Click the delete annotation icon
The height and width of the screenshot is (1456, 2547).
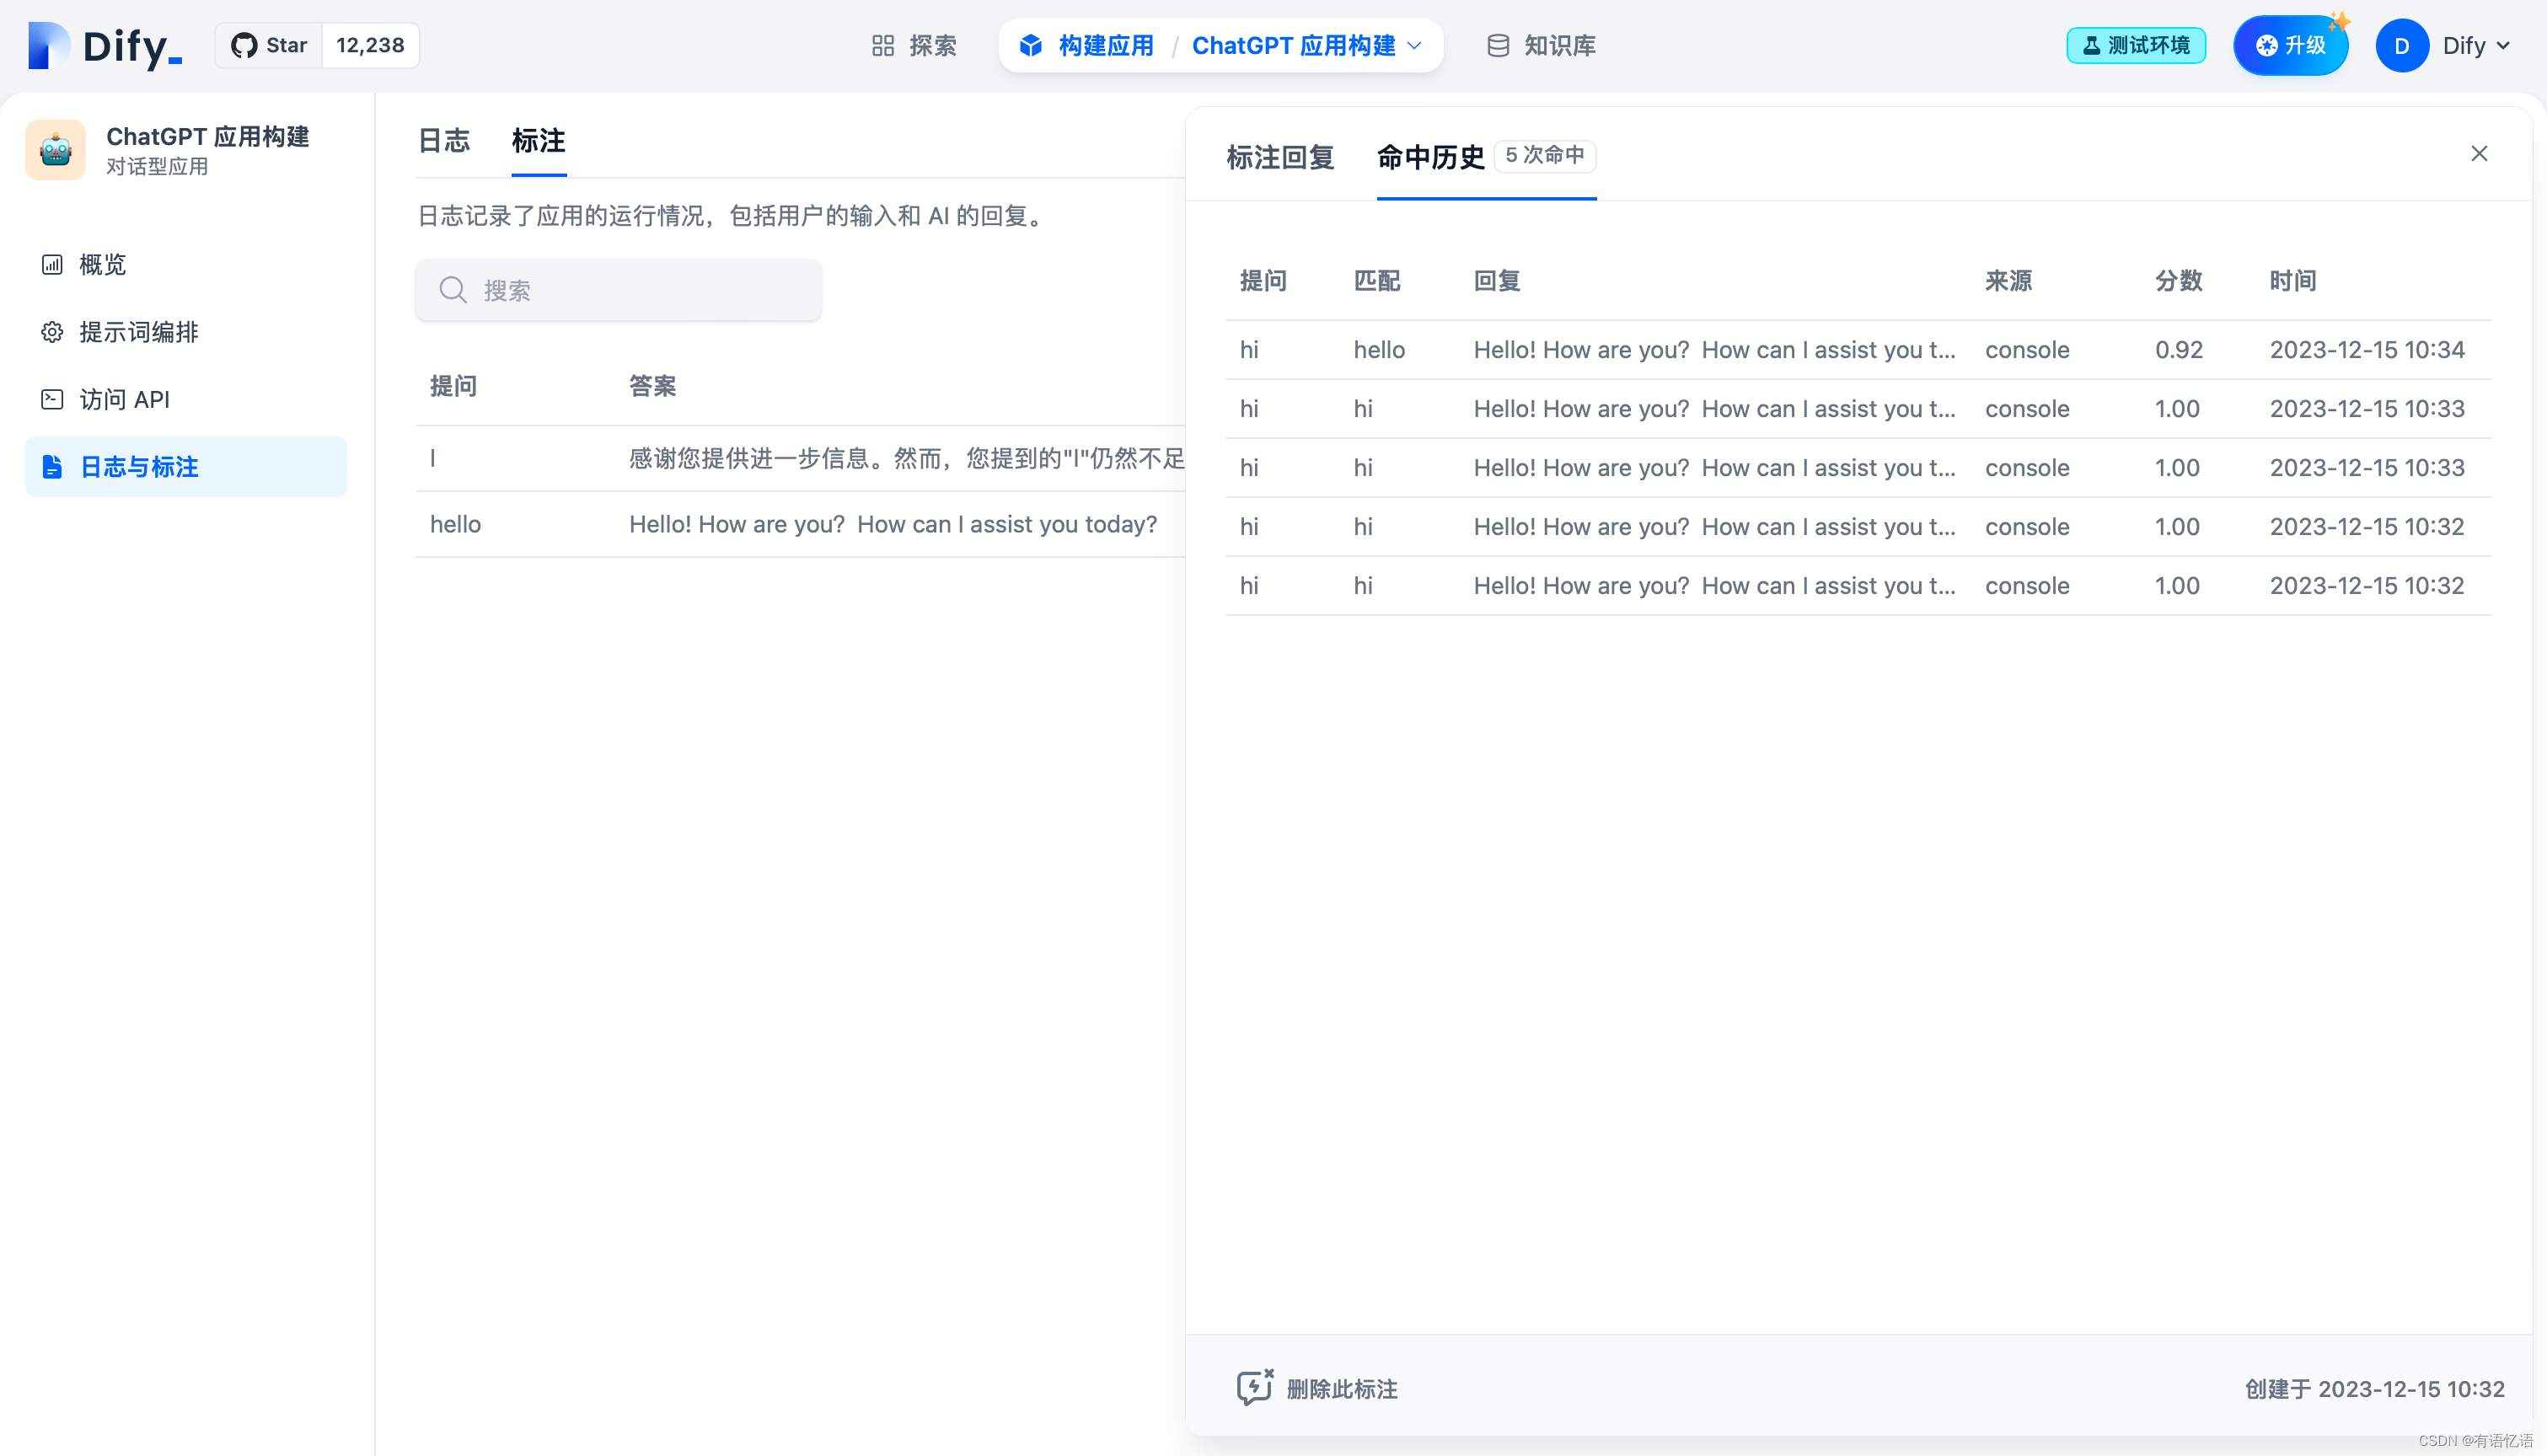pyautogui.click(x=1254, y=1387)
